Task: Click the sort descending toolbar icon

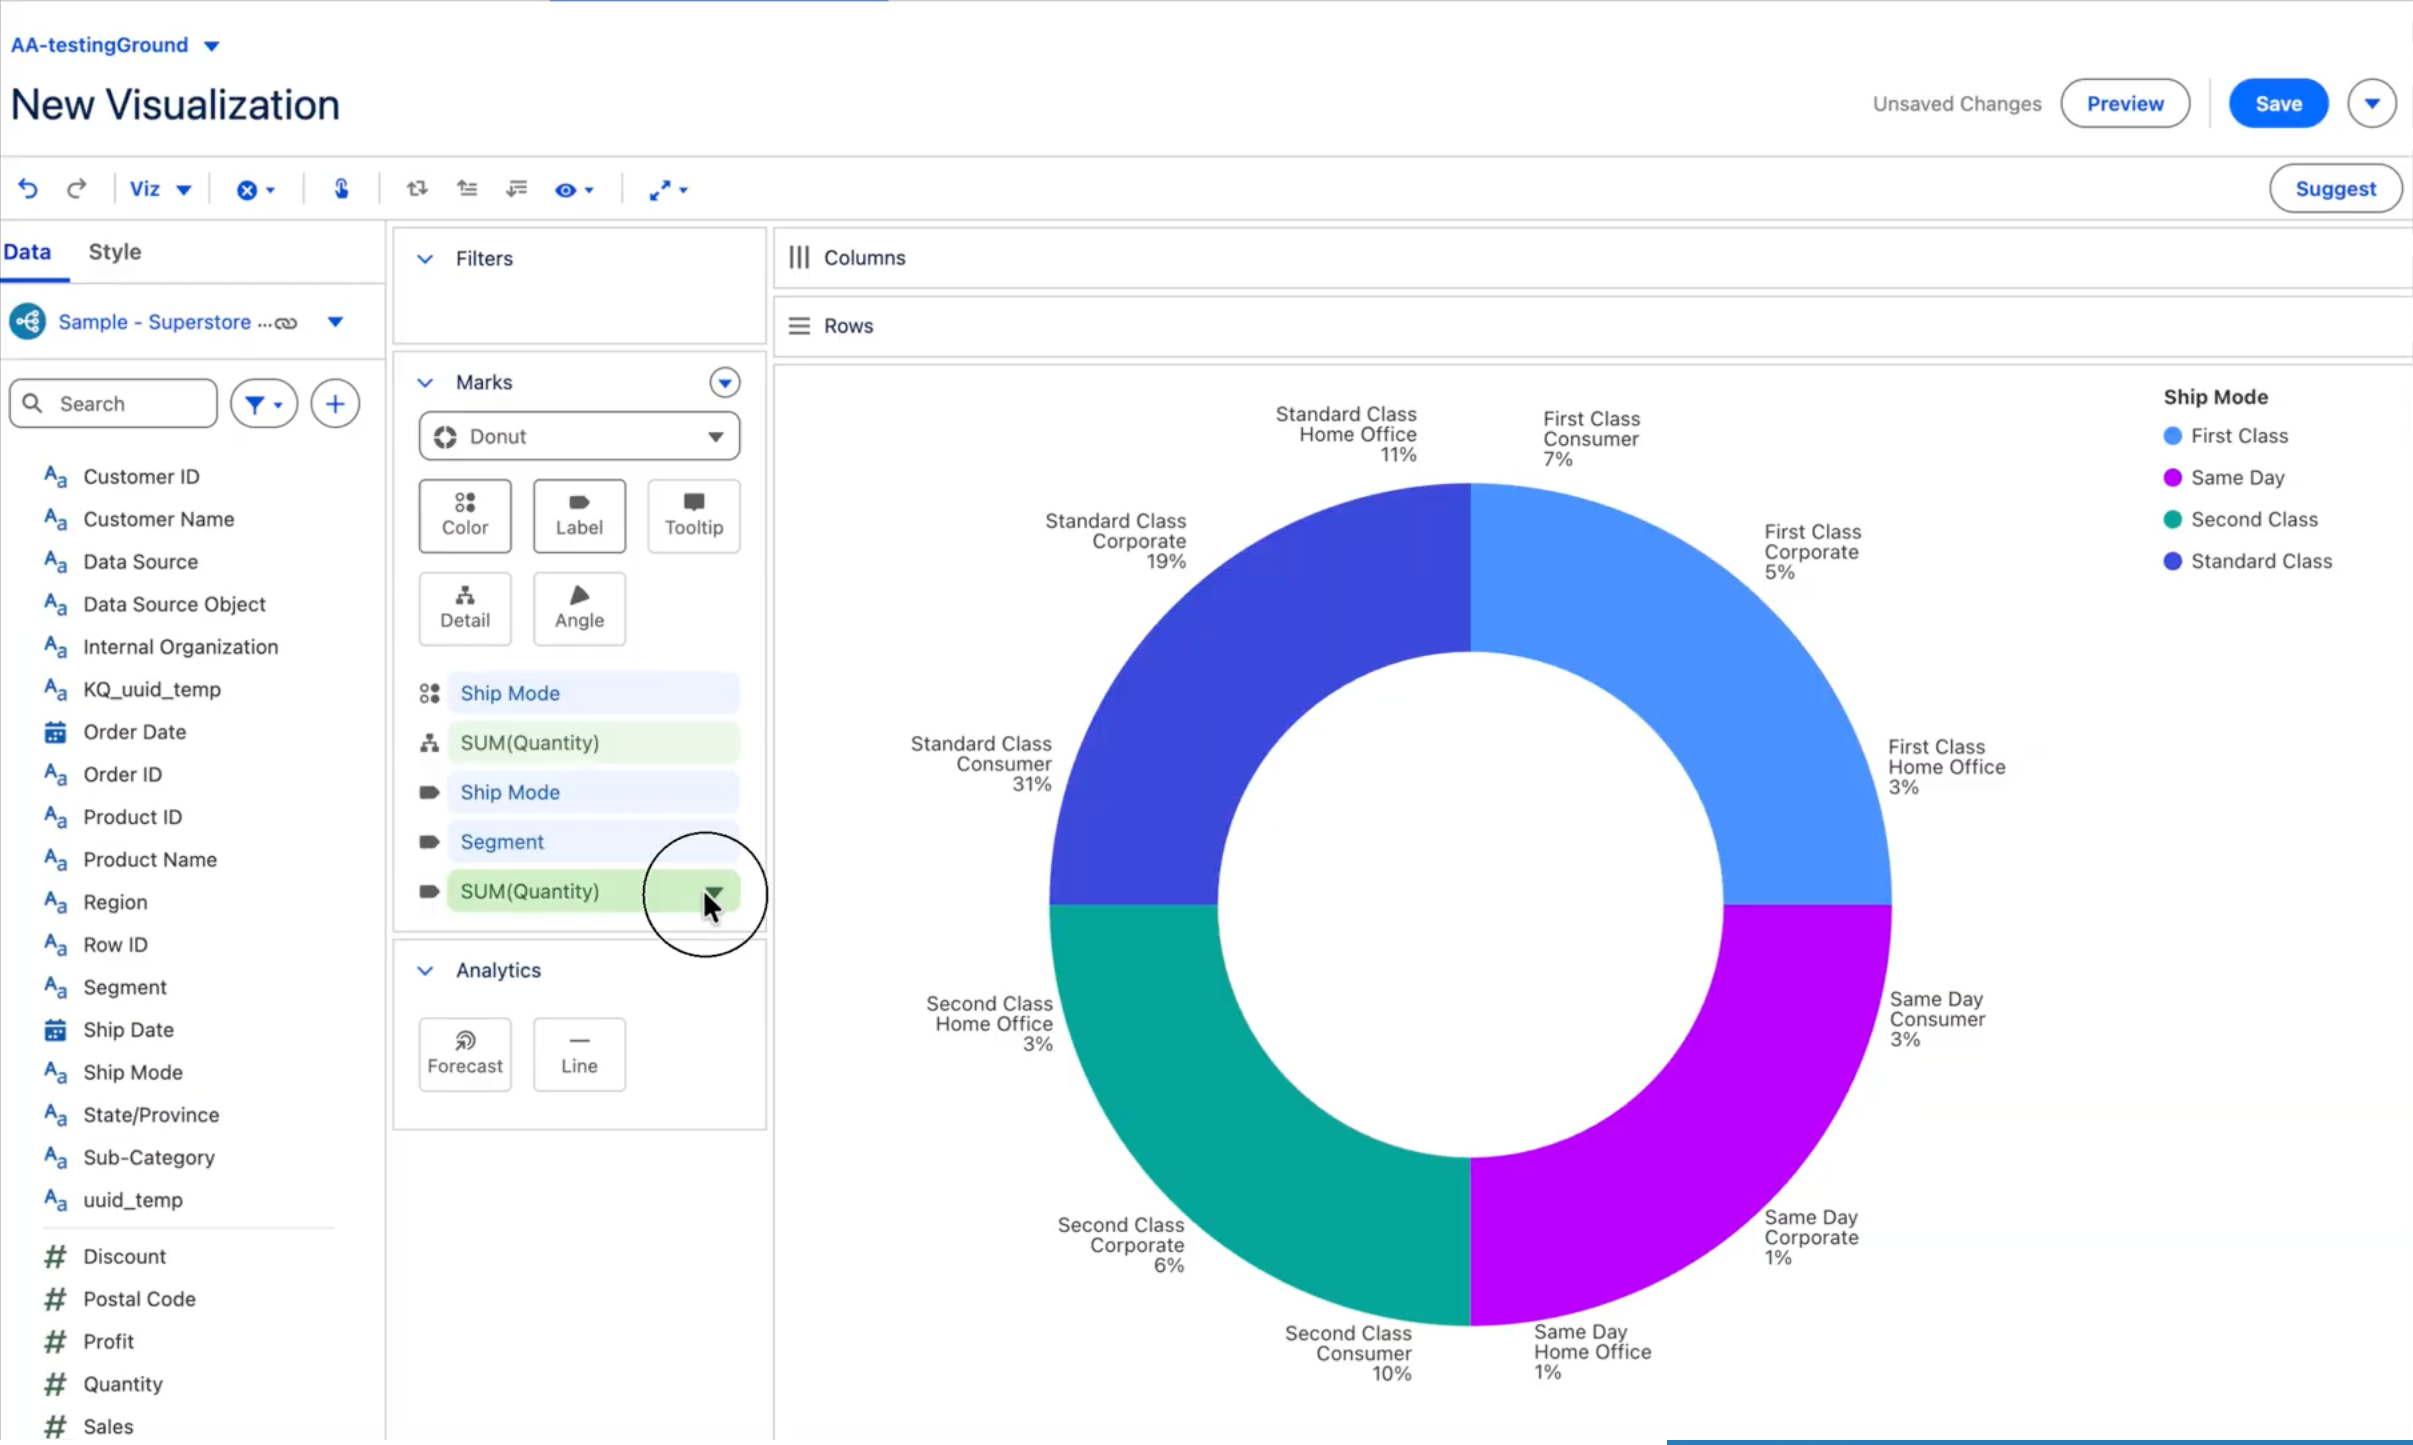Action: (x=516, y=189)
